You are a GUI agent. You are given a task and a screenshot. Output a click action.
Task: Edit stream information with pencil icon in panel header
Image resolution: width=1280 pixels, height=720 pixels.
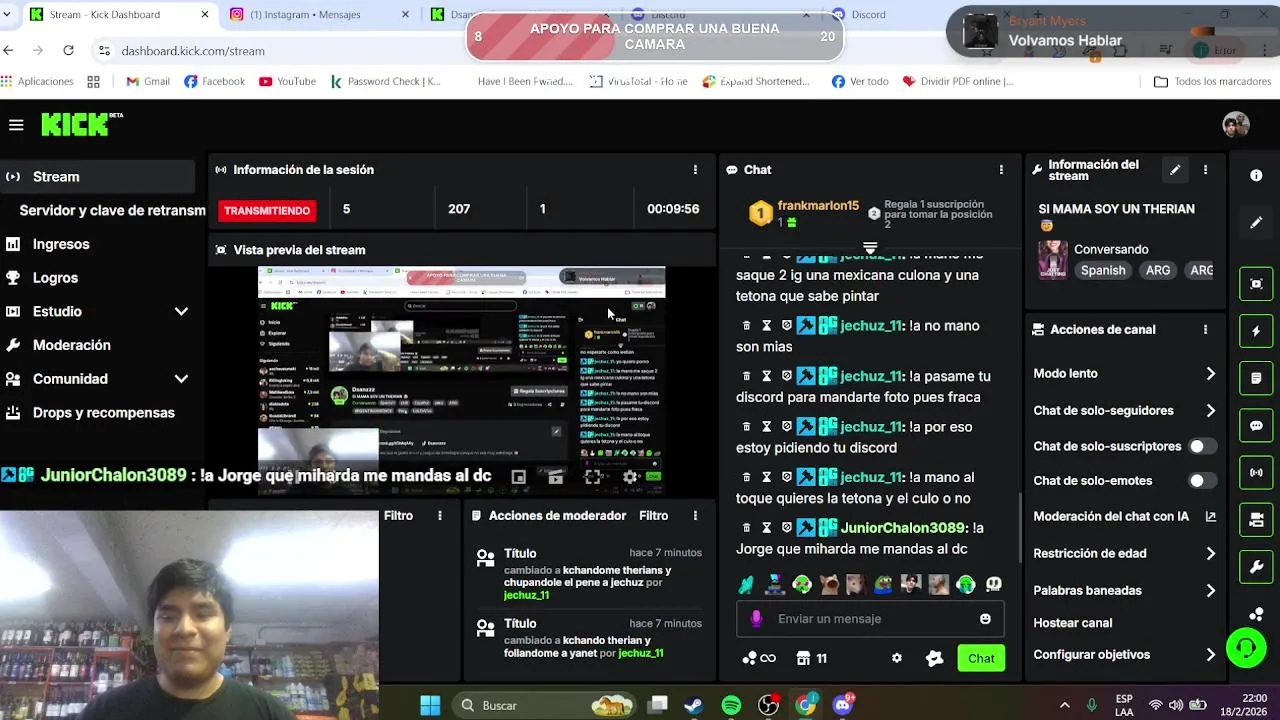pyautogui.click(x=1175, y=170)
